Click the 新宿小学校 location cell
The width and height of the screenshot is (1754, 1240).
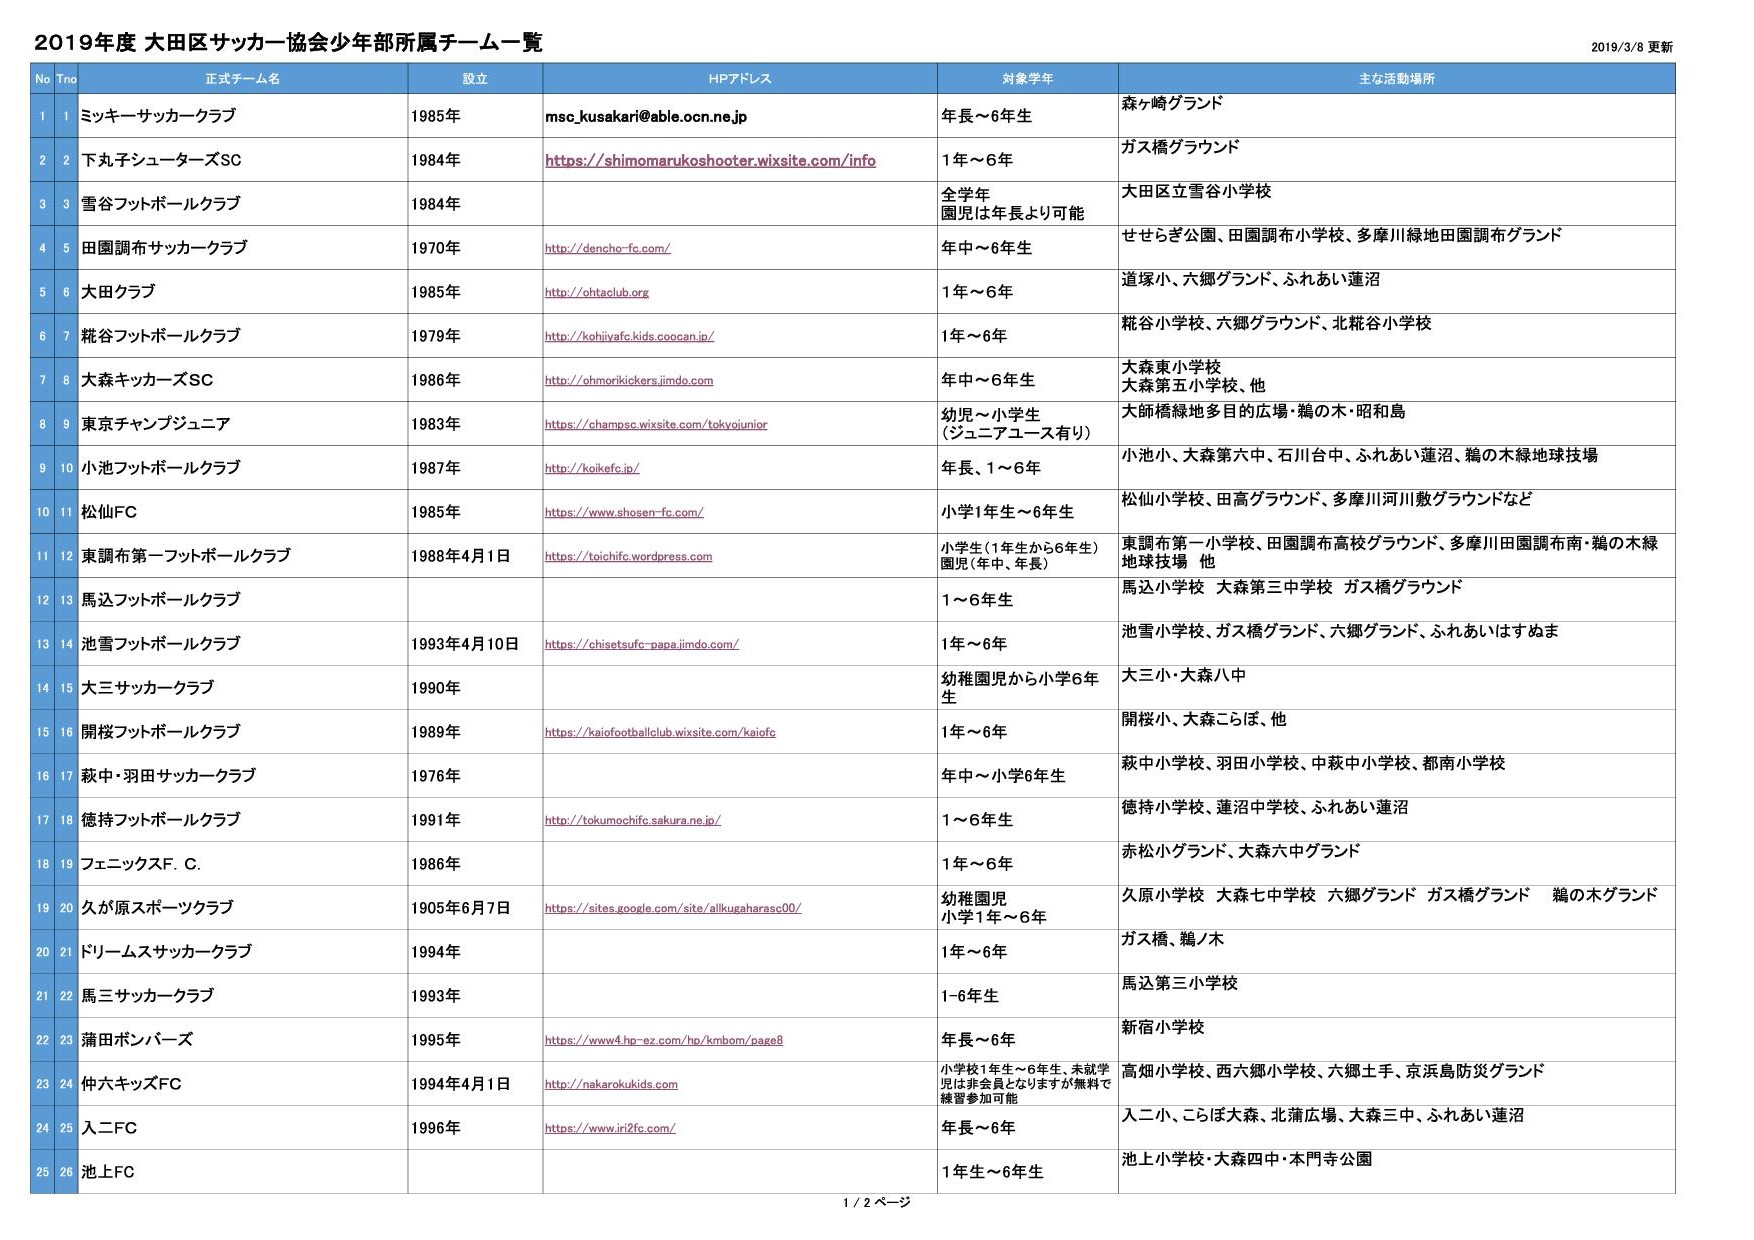pos(1397,1040)
